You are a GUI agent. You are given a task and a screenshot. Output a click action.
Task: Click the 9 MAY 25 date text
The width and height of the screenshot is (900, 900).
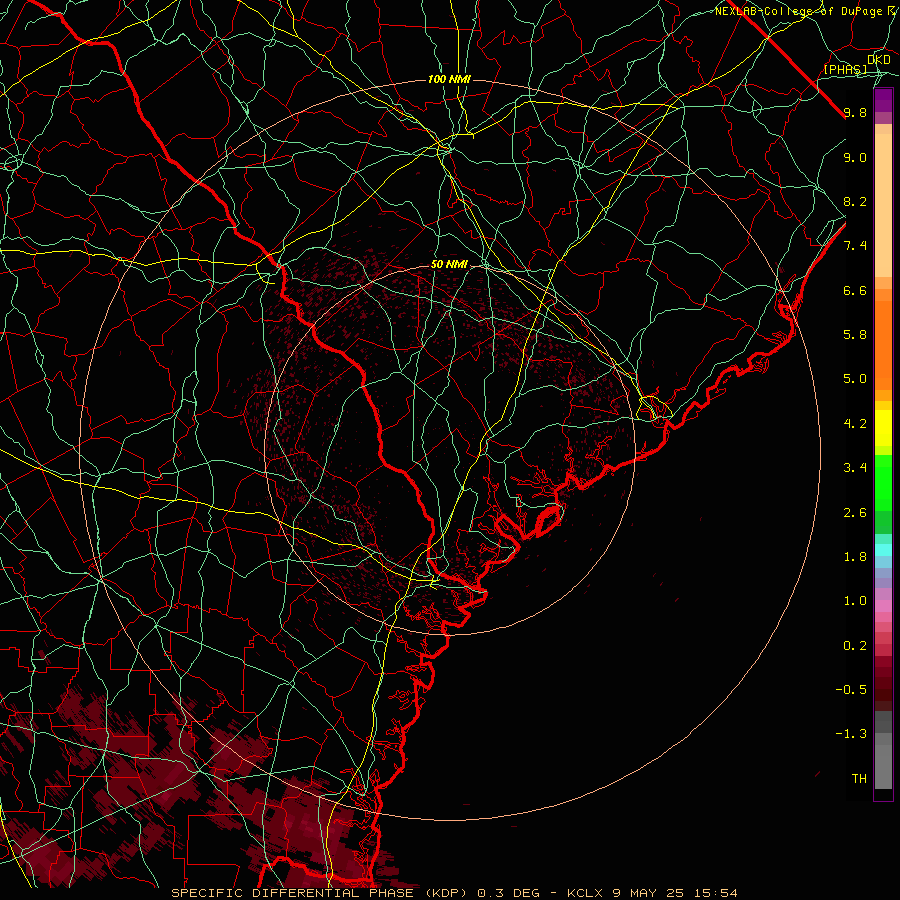point(651,893)
